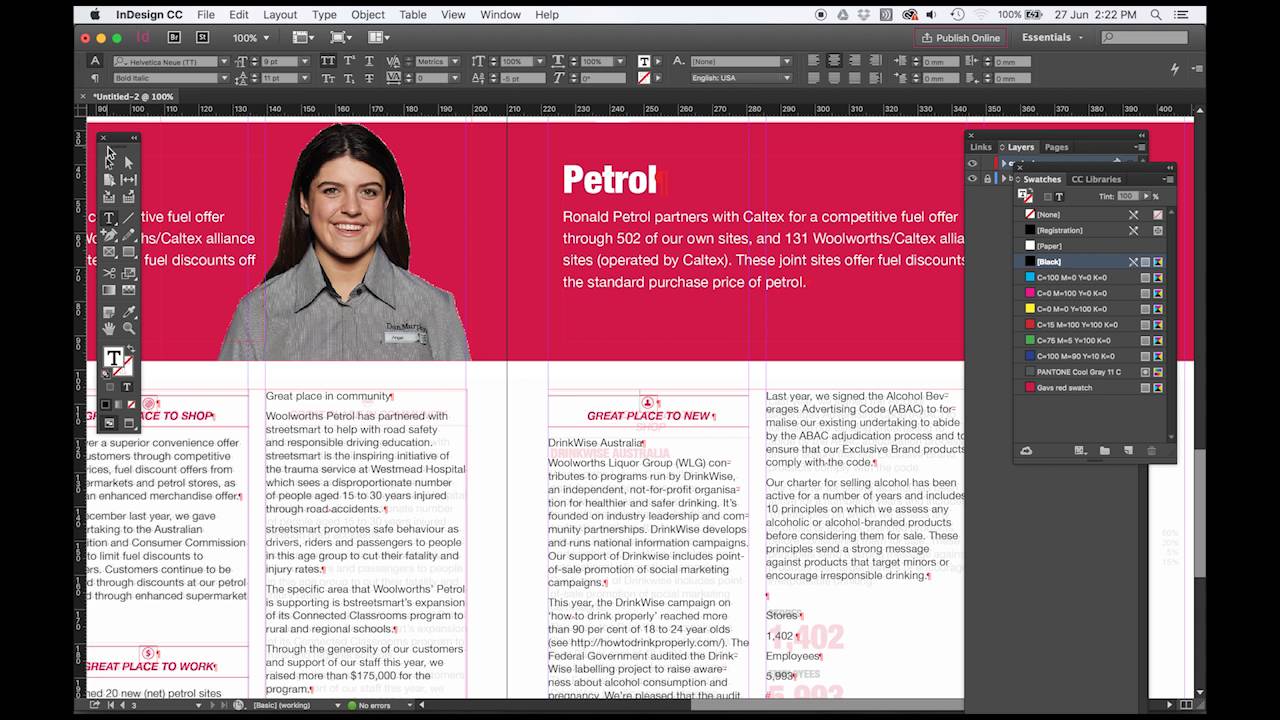Select the Gradient Feather tool
The height and width of the screenshot is (720, 1280).
128,290
